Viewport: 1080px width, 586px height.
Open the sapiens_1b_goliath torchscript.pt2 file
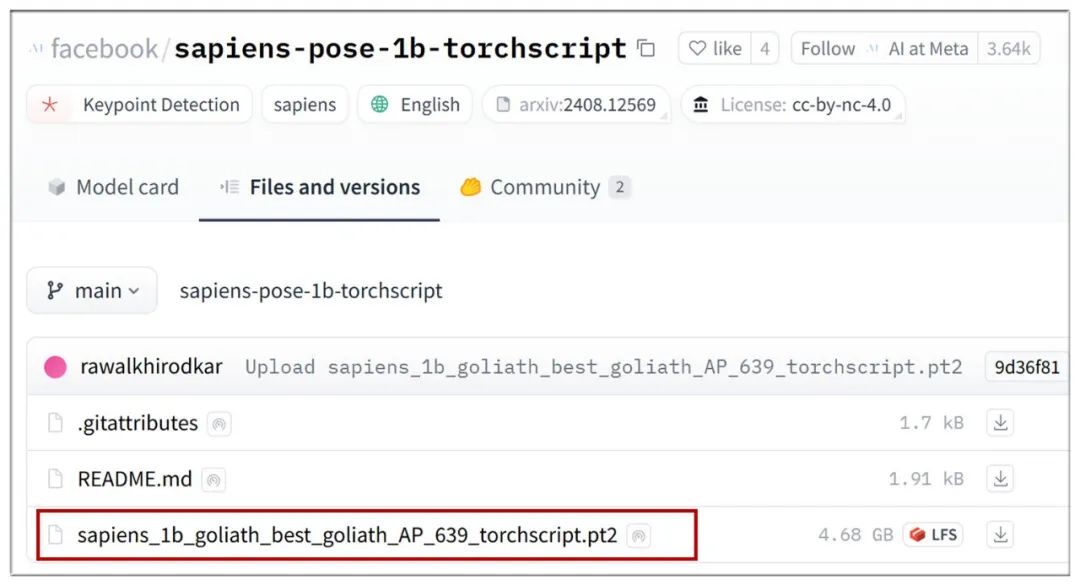(x=347, y=535)
